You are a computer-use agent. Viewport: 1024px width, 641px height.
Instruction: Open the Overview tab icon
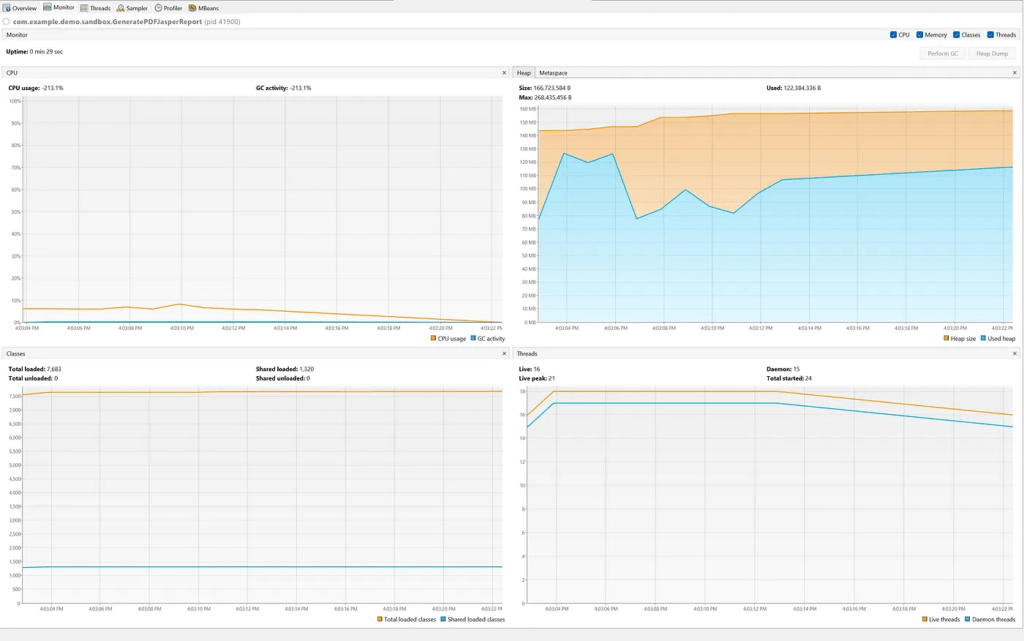coord(7,8)
